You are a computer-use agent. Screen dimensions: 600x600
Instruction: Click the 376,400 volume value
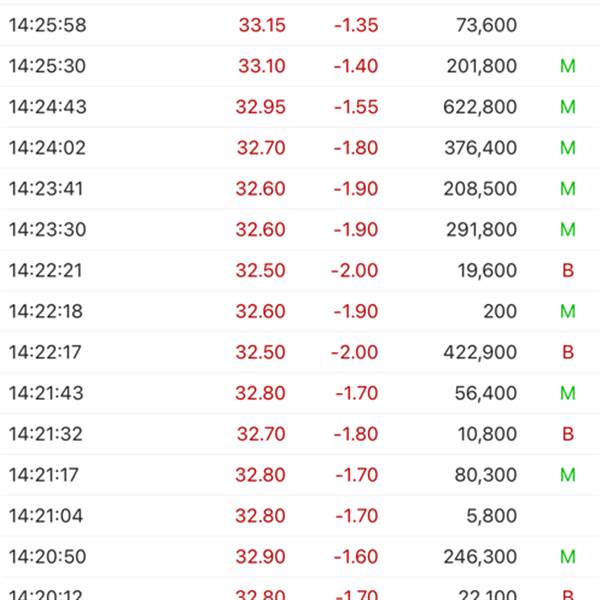(x=481, y=148)
